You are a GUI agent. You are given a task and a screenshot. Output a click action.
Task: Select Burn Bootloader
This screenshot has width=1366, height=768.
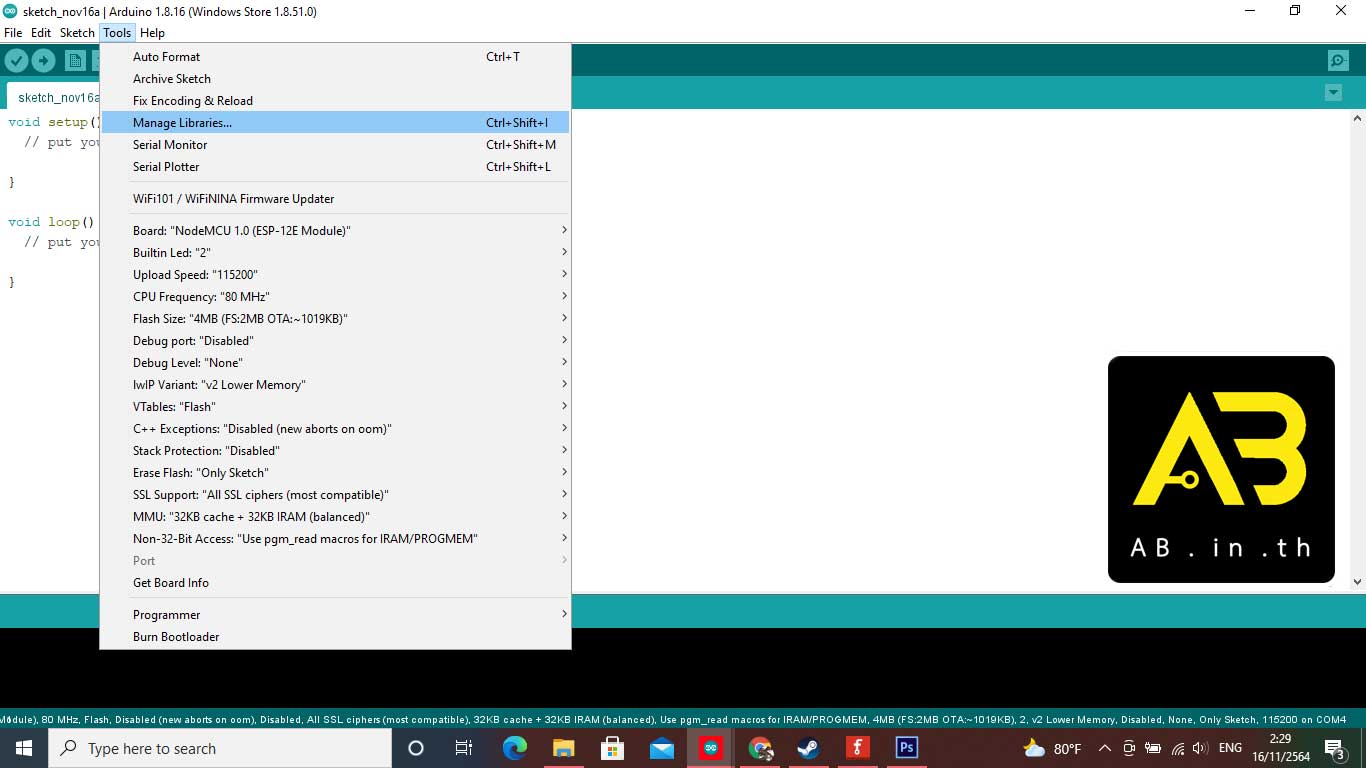tap(335, 637)
